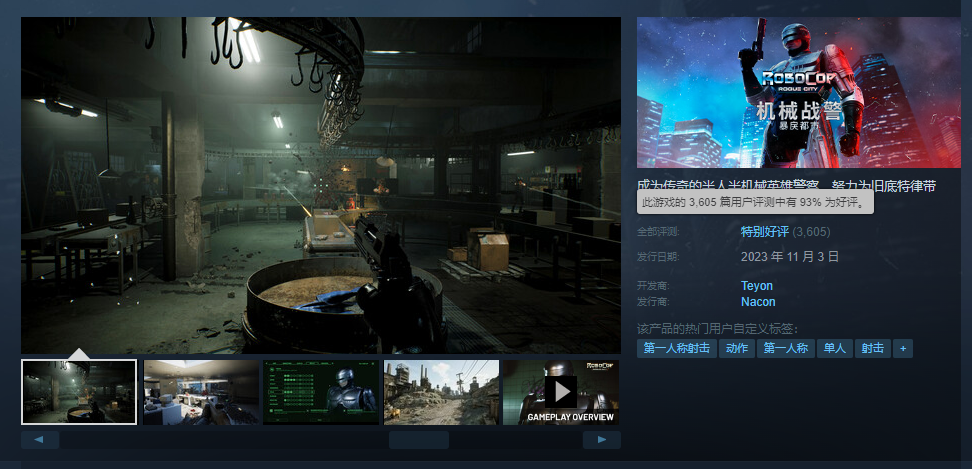Open developer Teyon's page

tap(757, 286)
